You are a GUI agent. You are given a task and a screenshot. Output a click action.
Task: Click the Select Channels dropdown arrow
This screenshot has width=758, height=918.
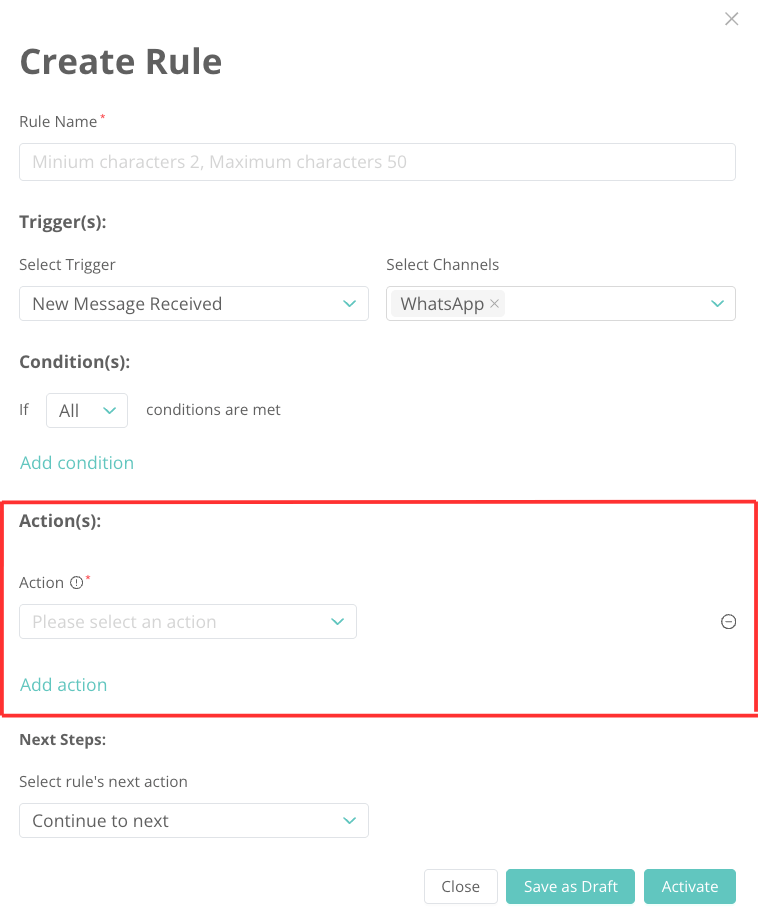[717, 304]
